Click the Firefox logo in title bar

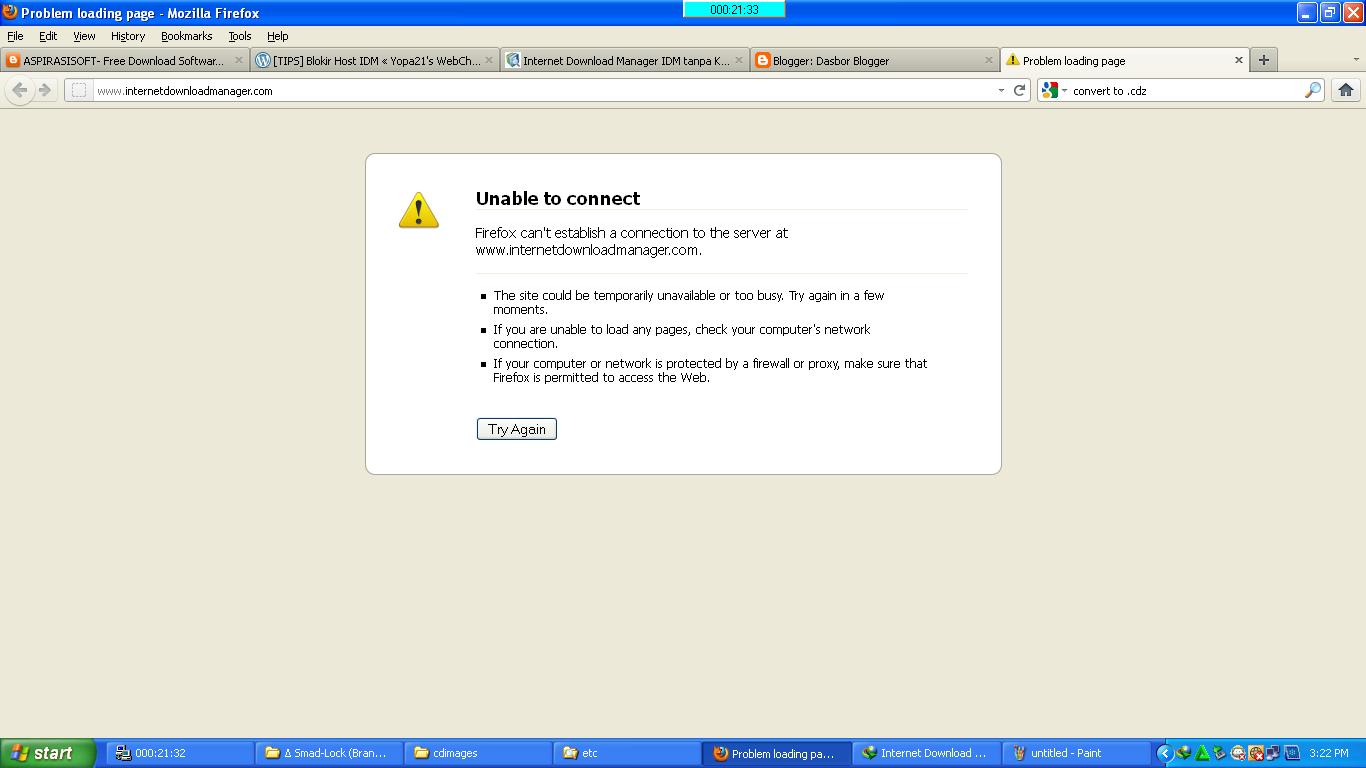(x=10, y=12)
